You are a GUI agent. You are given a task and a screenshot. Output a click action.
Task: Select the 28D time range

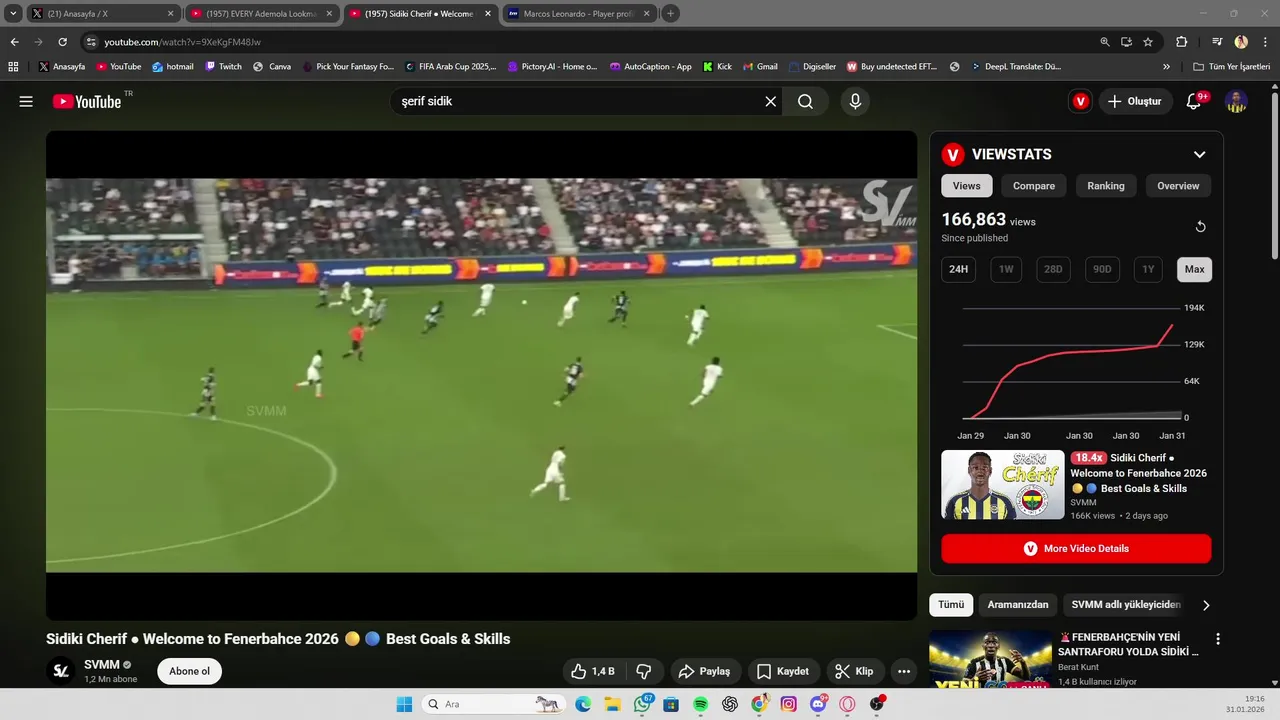[x=1053, y=269]
